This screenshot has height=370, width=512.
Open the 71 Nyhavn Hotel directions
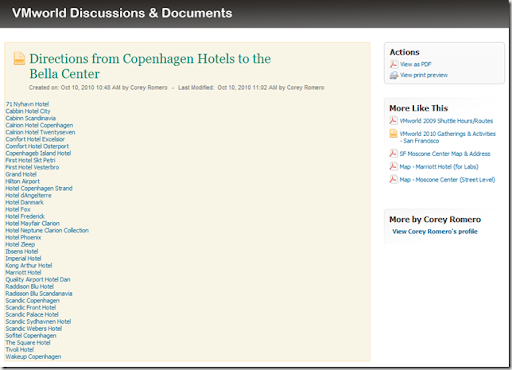(x=27, y=104)
